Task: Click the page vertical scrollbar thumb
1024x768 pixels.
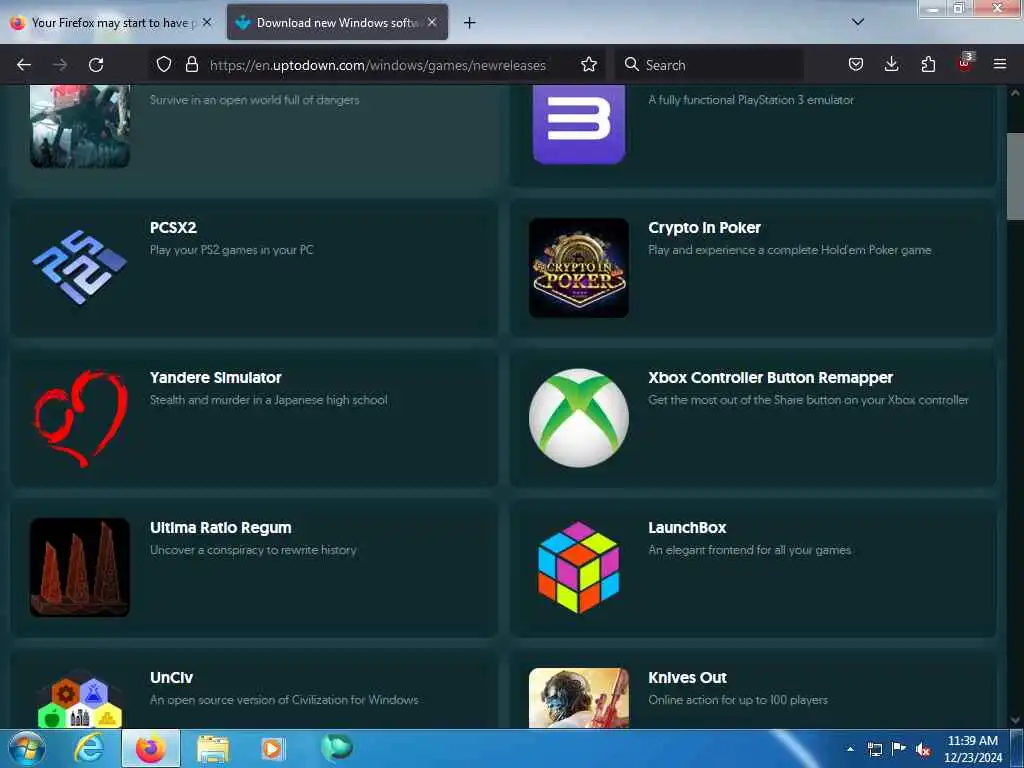Action: 1015,176
